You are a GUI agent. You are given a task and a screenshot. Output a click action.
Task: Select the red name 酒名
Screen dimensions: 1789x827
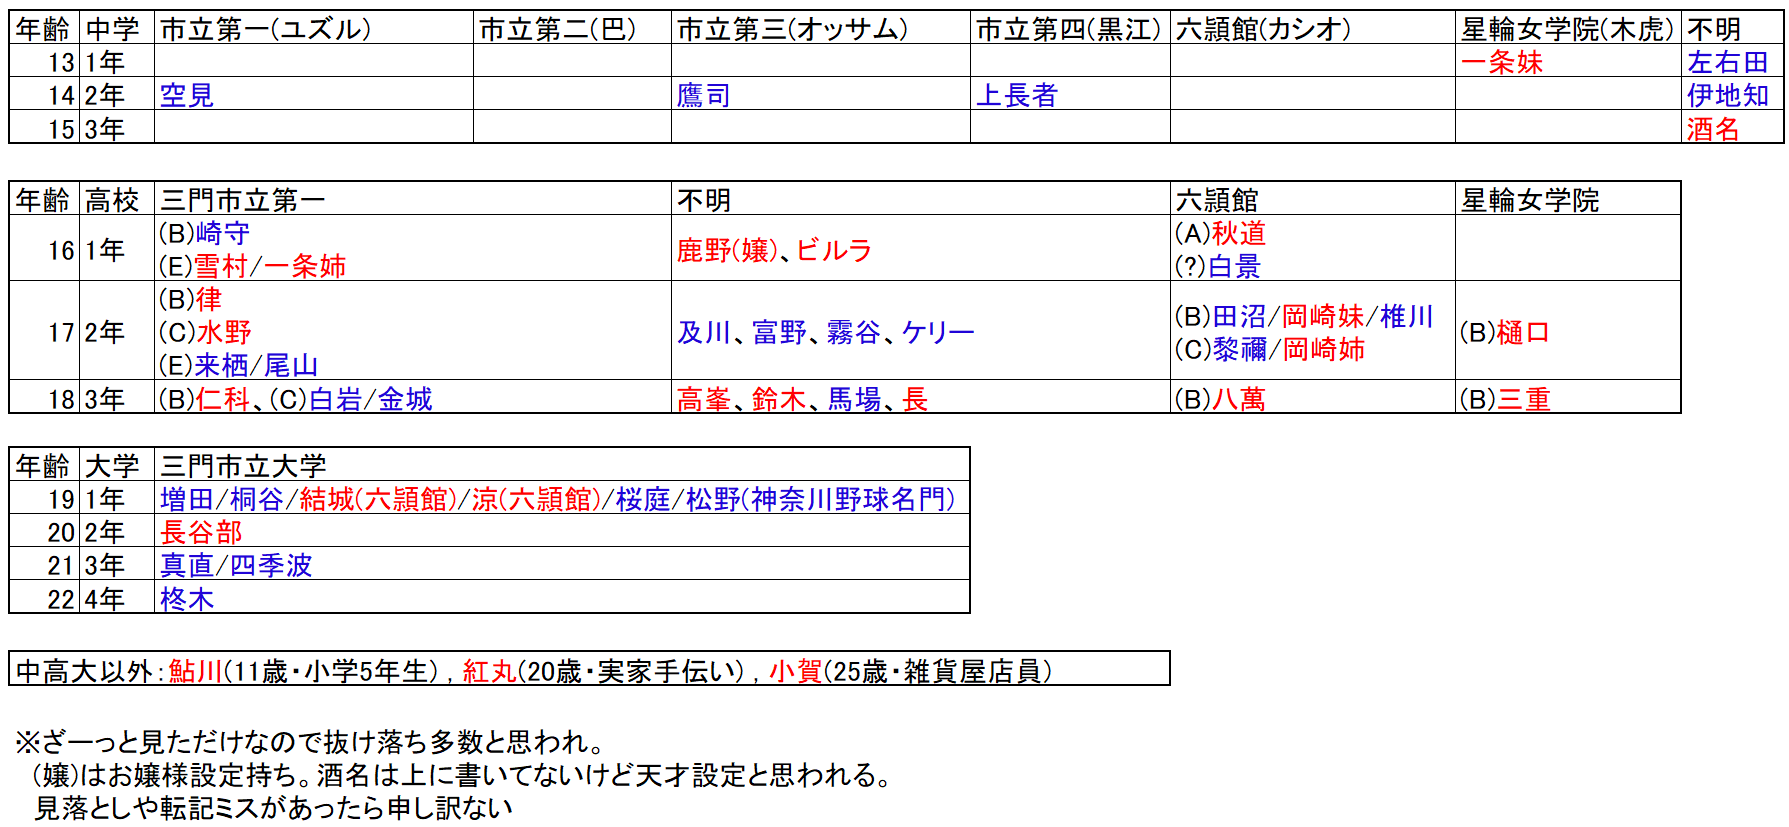pos(1713,128)
